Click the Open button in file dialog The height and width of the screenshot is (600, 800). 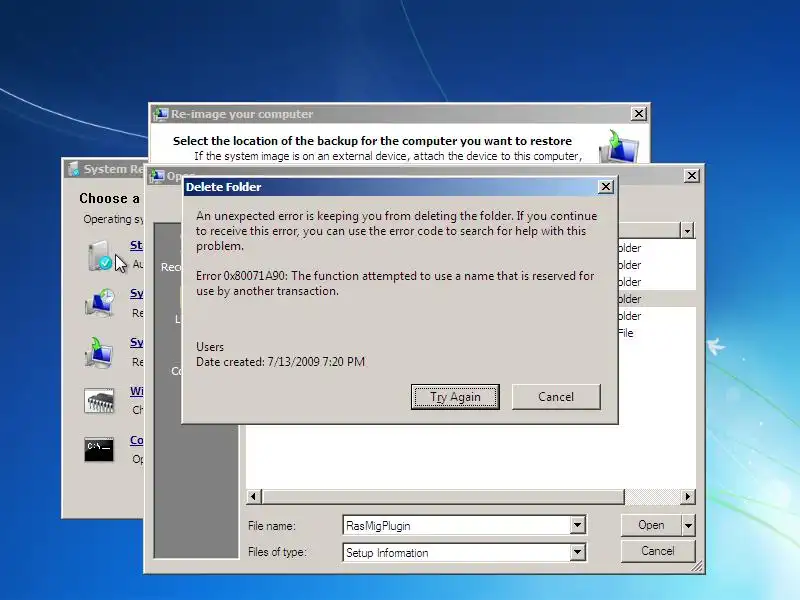point(651,525)
